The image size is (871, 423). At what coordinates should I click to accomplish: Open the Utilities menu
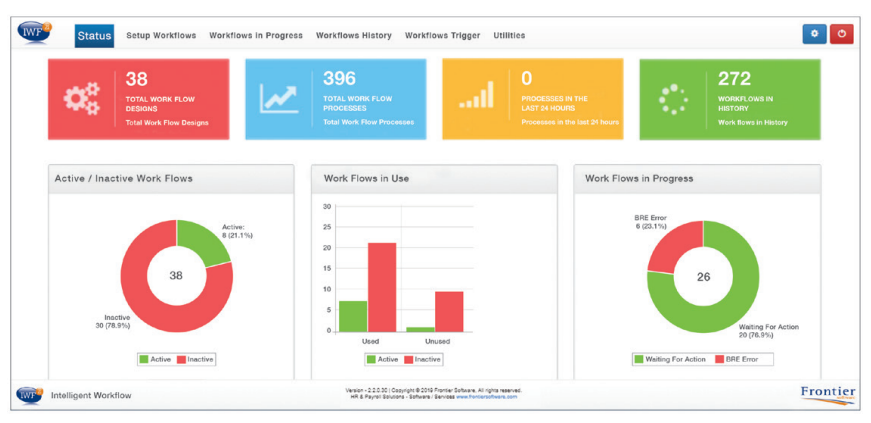(x=509, y=35)
